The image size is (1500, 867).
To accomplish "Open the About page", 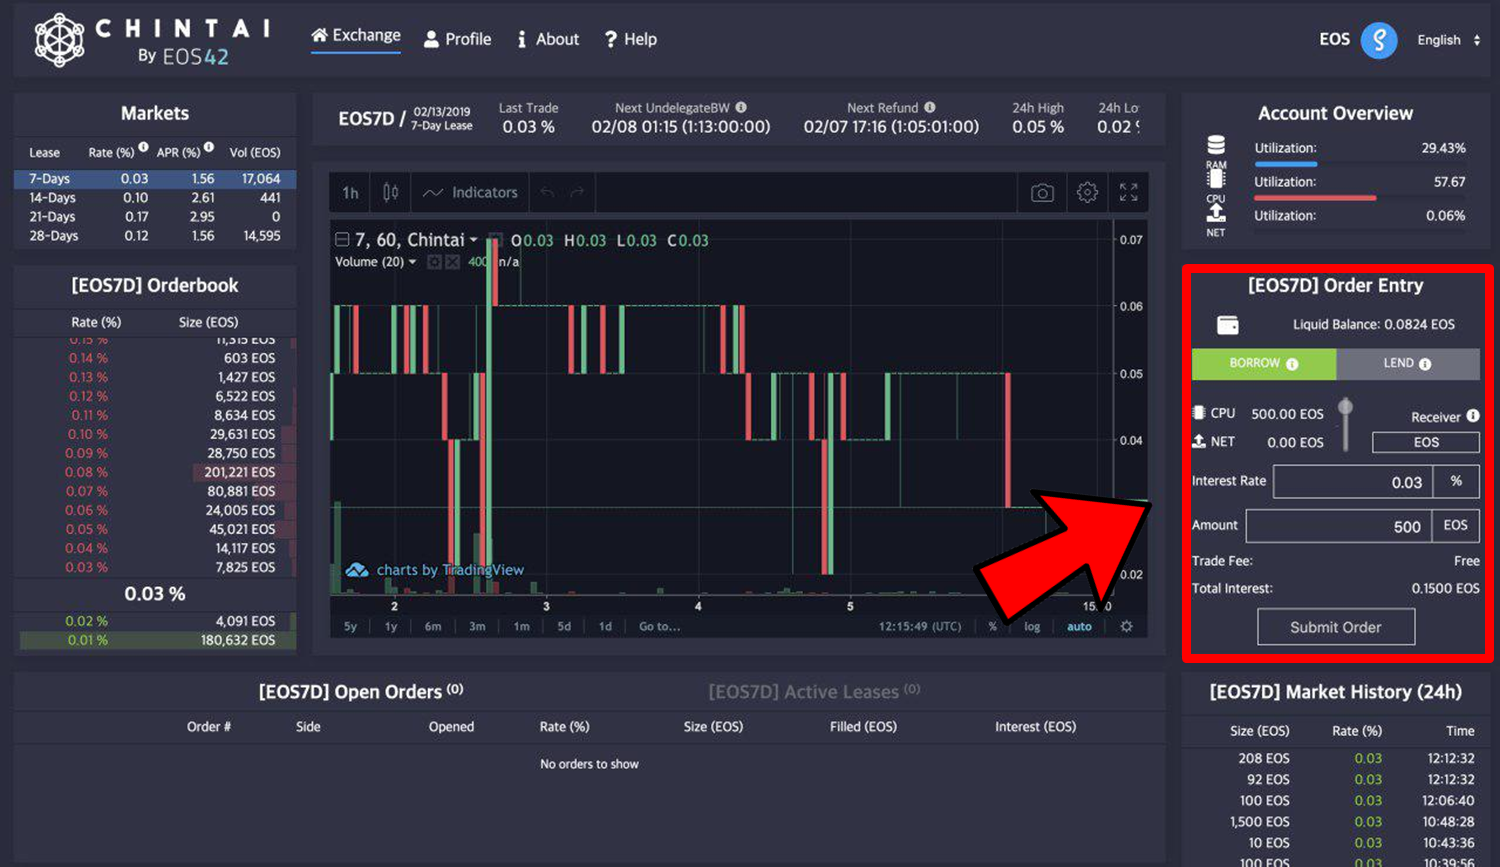I will click(548, 39).
